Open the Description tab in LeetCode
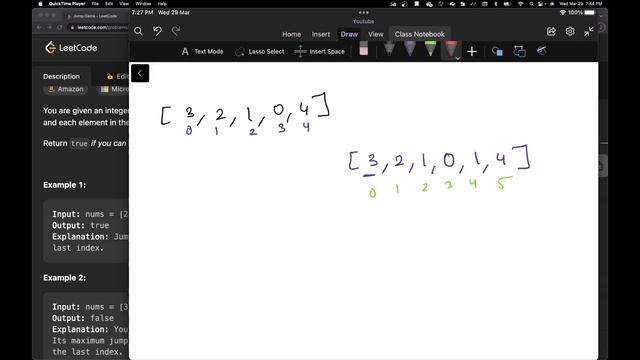This screenshot has width=640, height=360. [62, 76]
